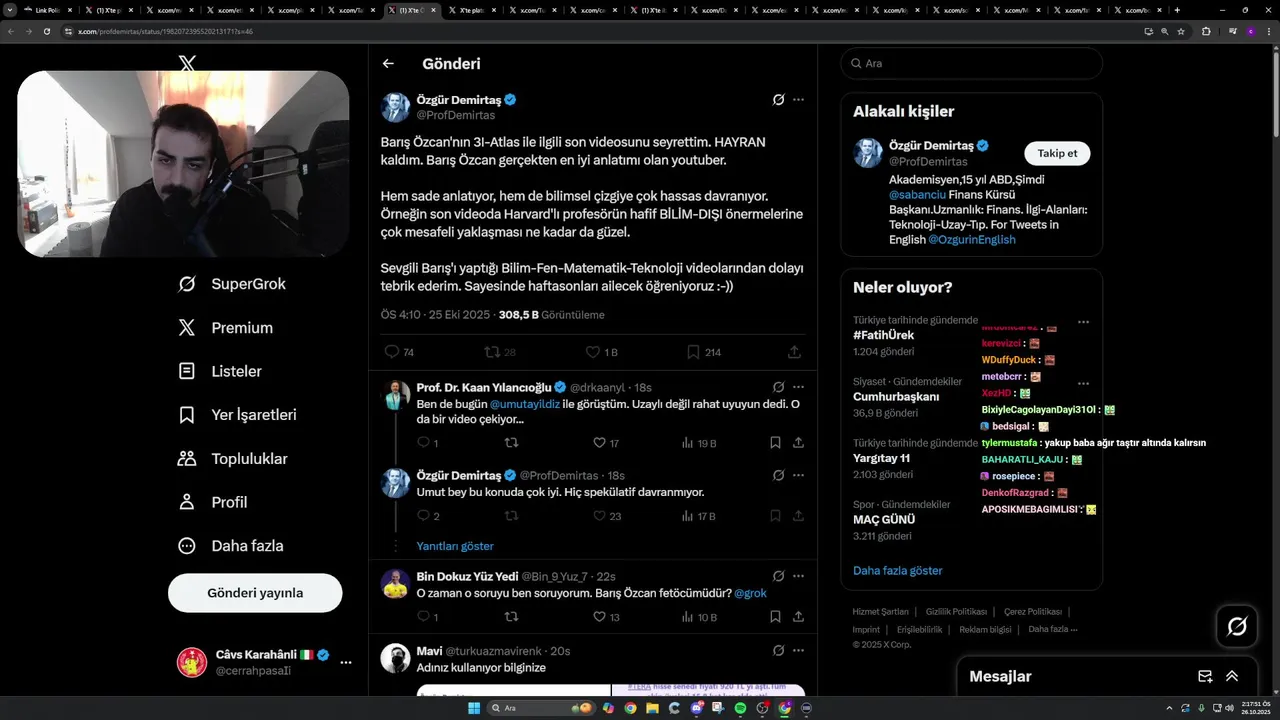Click the Gönderi yayınla button
The width and height of the screenshot is (1280, 720).
click(x=255, y=593)
